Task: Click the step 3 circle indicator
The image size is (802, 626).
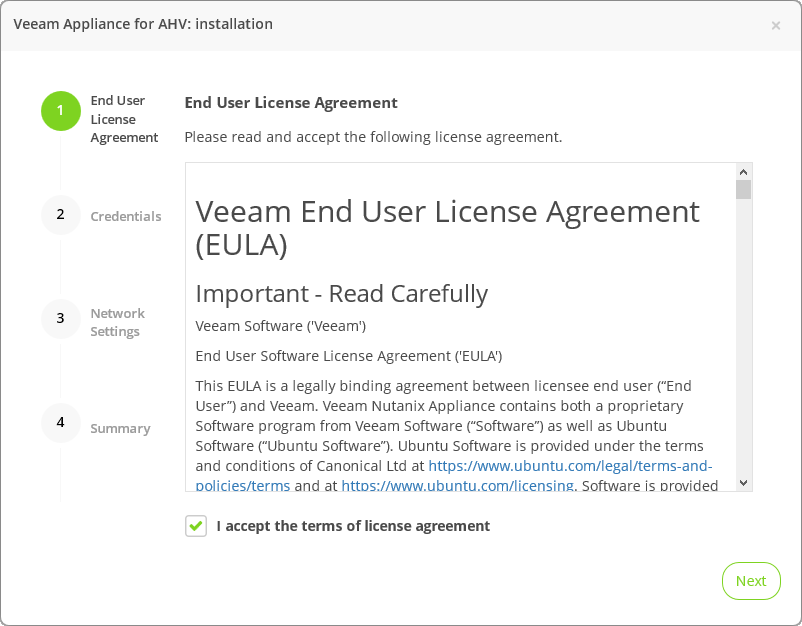Action: tap(60, 319)
